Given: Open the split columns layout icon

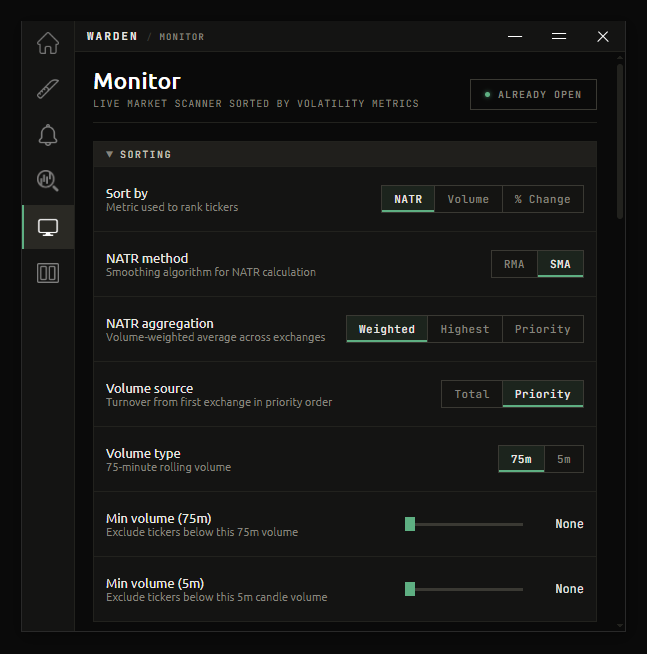Looking at the screenshot, I should [48, 273].
